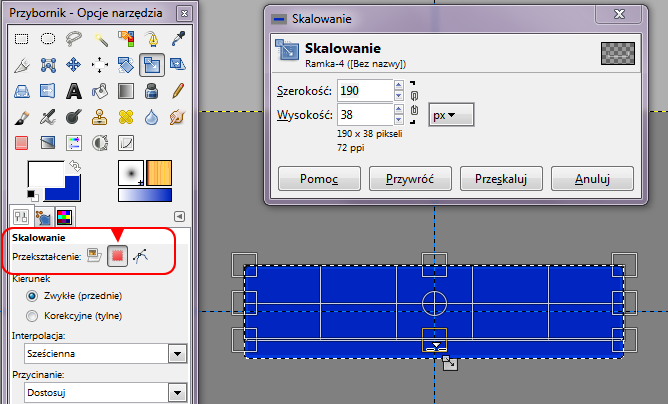Pick the Color Picker eyedropper tool
The width and height of the screenshot is (668, 404).
178,39
